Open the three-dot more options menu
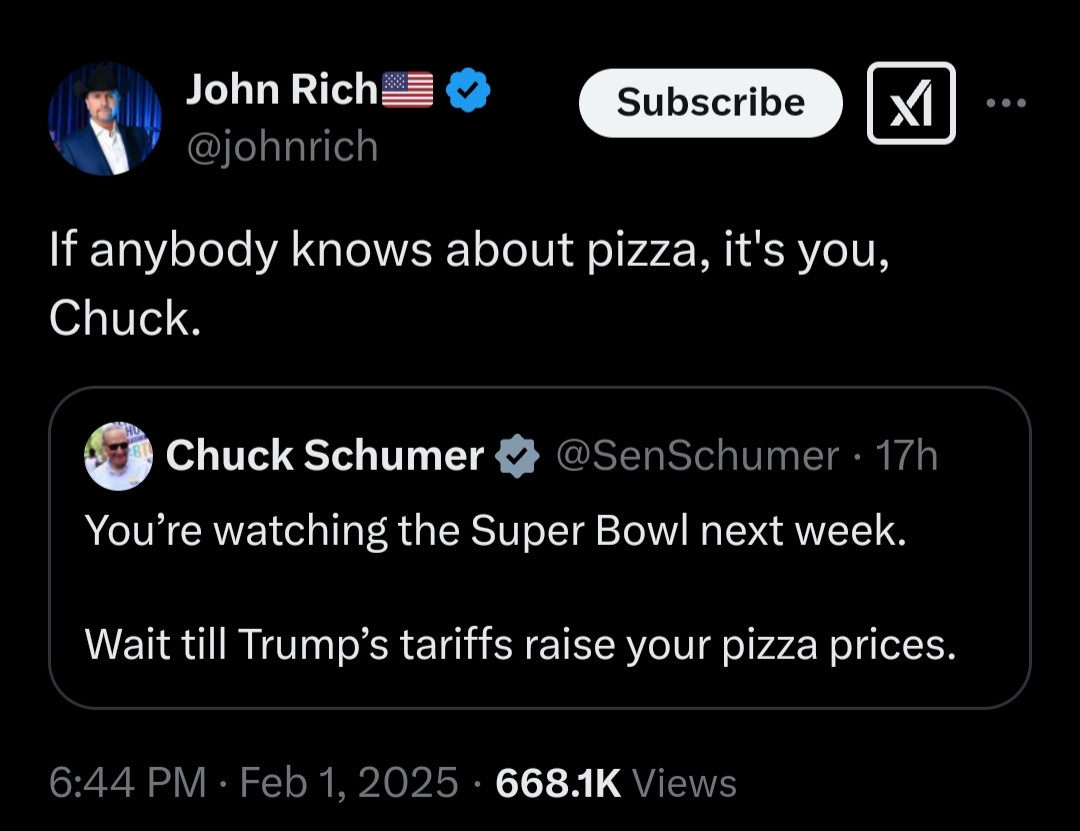This screenshot has height=831, width=1080. pyautogui.click(x=1005, y=103)
